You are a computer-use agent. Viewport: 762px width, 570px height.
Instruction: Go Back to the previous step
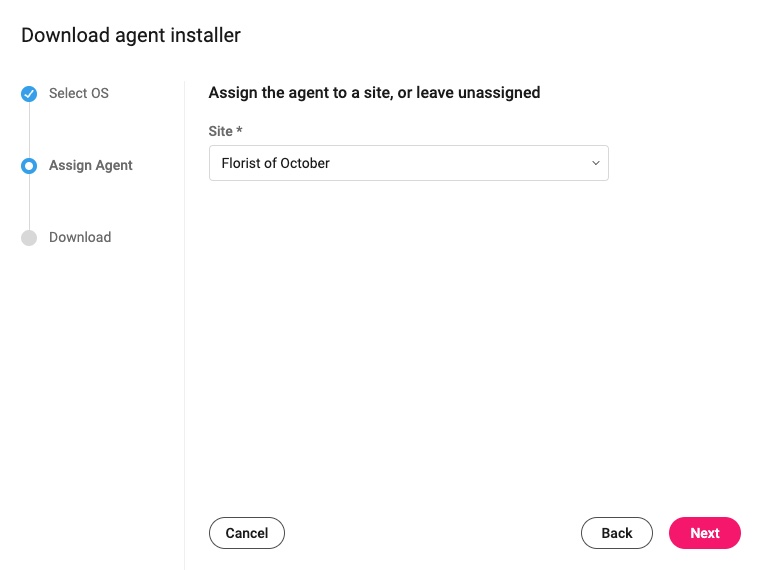click(617, 533)
